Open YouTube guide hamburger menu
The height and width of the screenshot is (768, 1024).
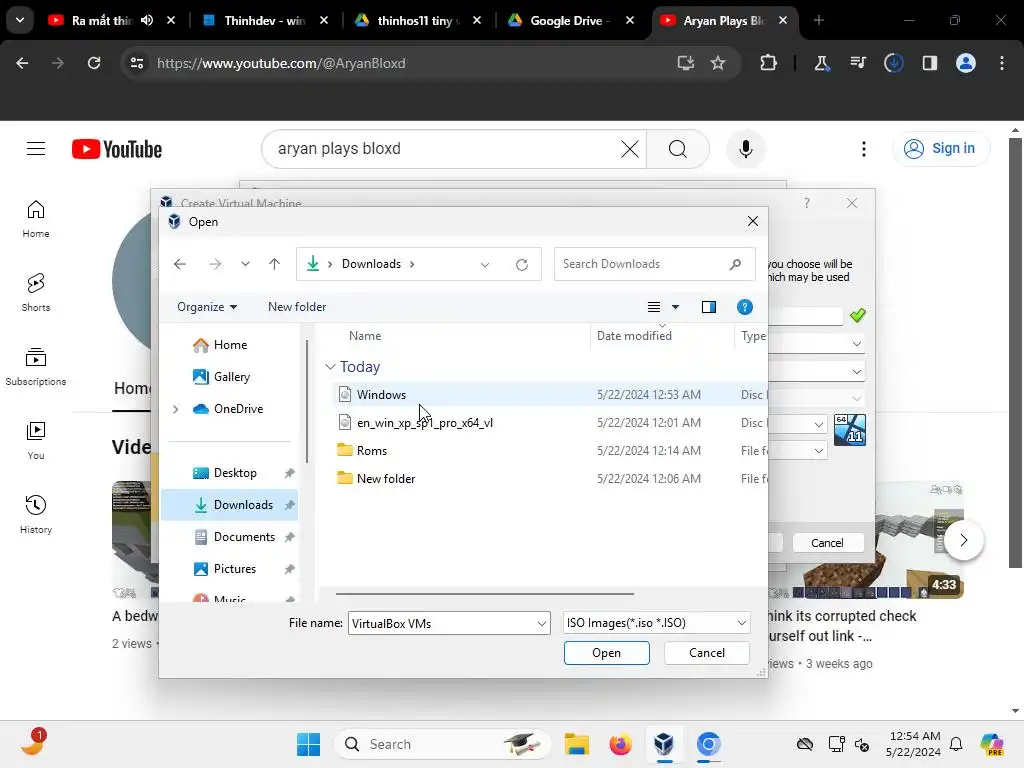coord(36,149)
